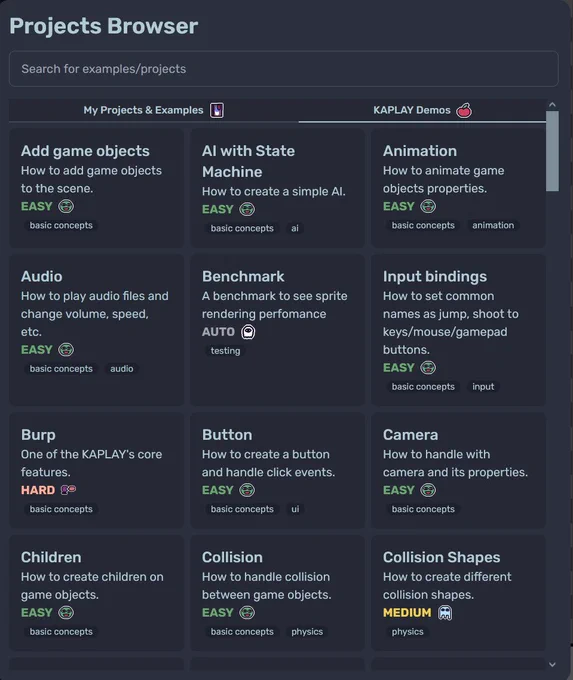573x680 pixels.
Task: Open the Add game objects demo
Action: (96, 188)
